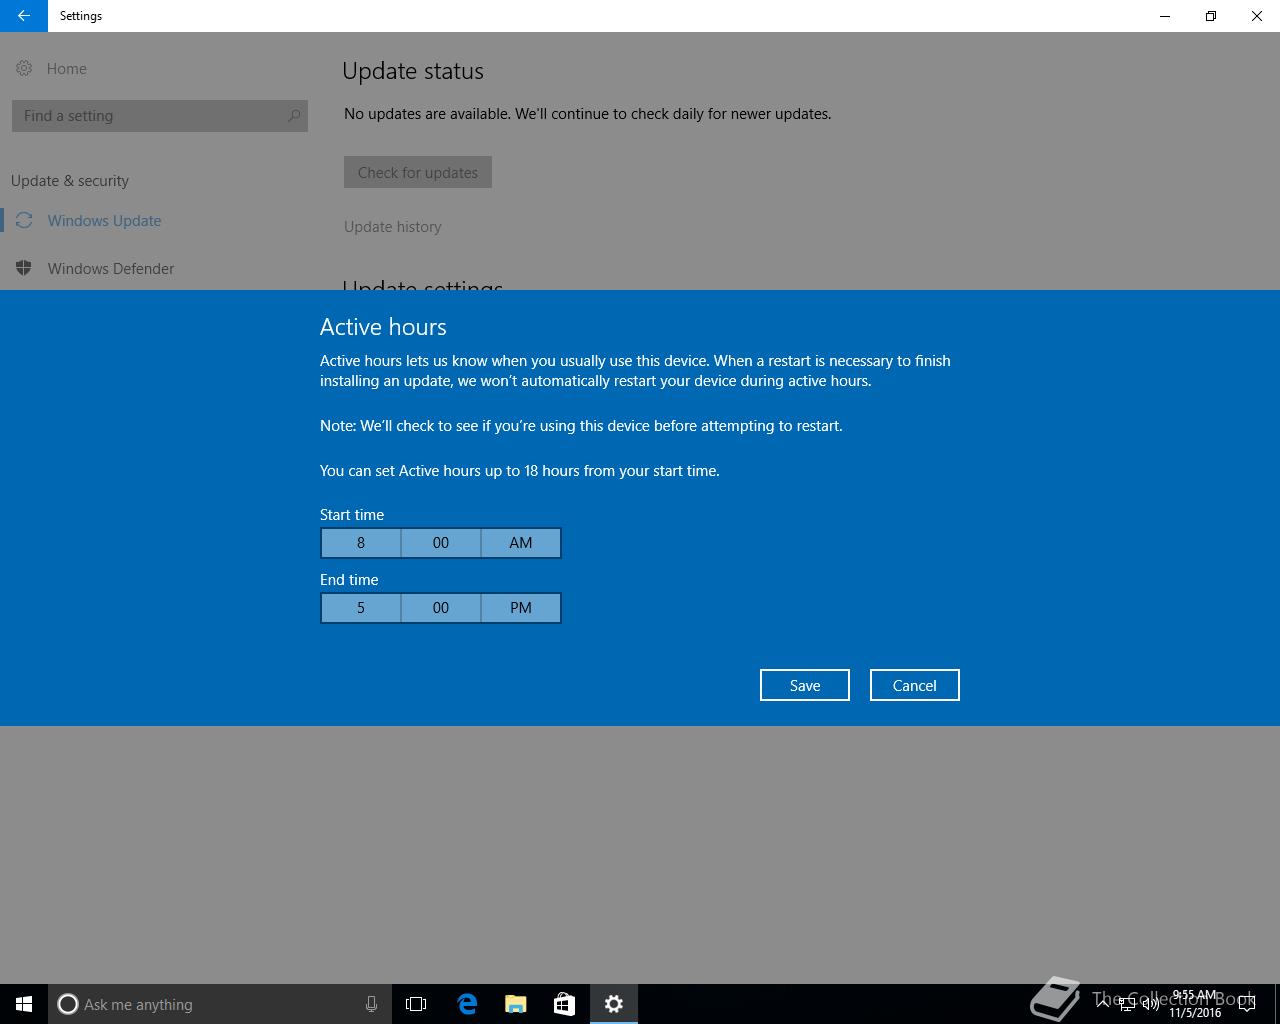Open the Update history link
This screenshot has height=1024, width=1280.
(x=393, y=227)
